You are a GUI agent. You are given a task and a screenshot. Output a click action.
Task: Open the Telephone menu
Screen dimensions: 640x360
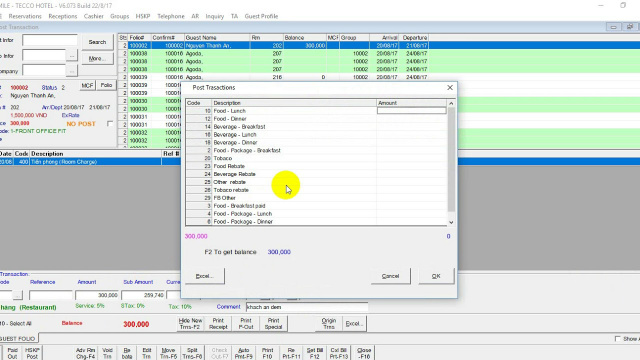click(171, 16)
